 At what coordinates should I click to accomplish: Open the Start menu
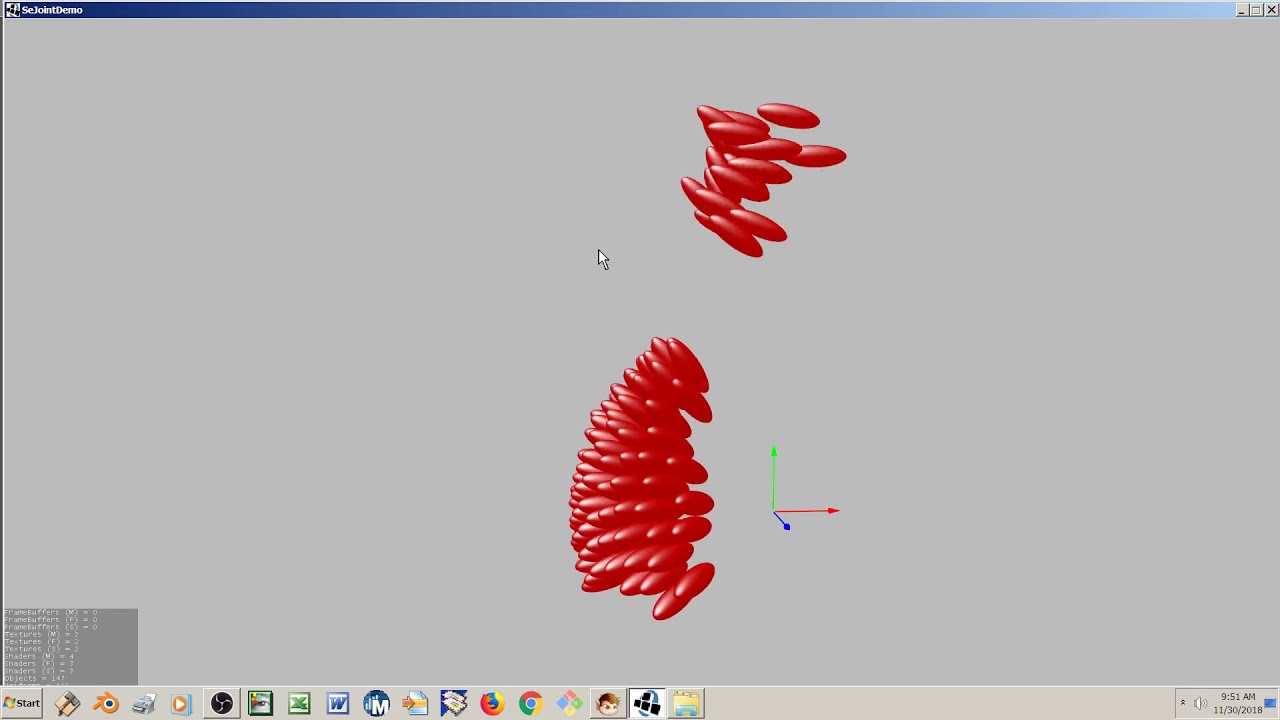[x=22, y=703]
